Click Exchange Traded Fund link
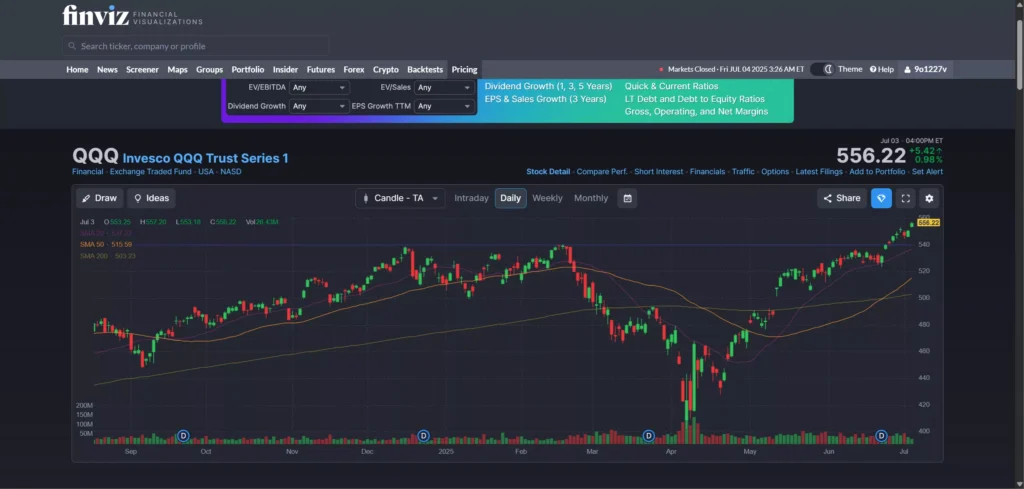The width and height of the screenshot is (1024, 489). click(151, 172)
